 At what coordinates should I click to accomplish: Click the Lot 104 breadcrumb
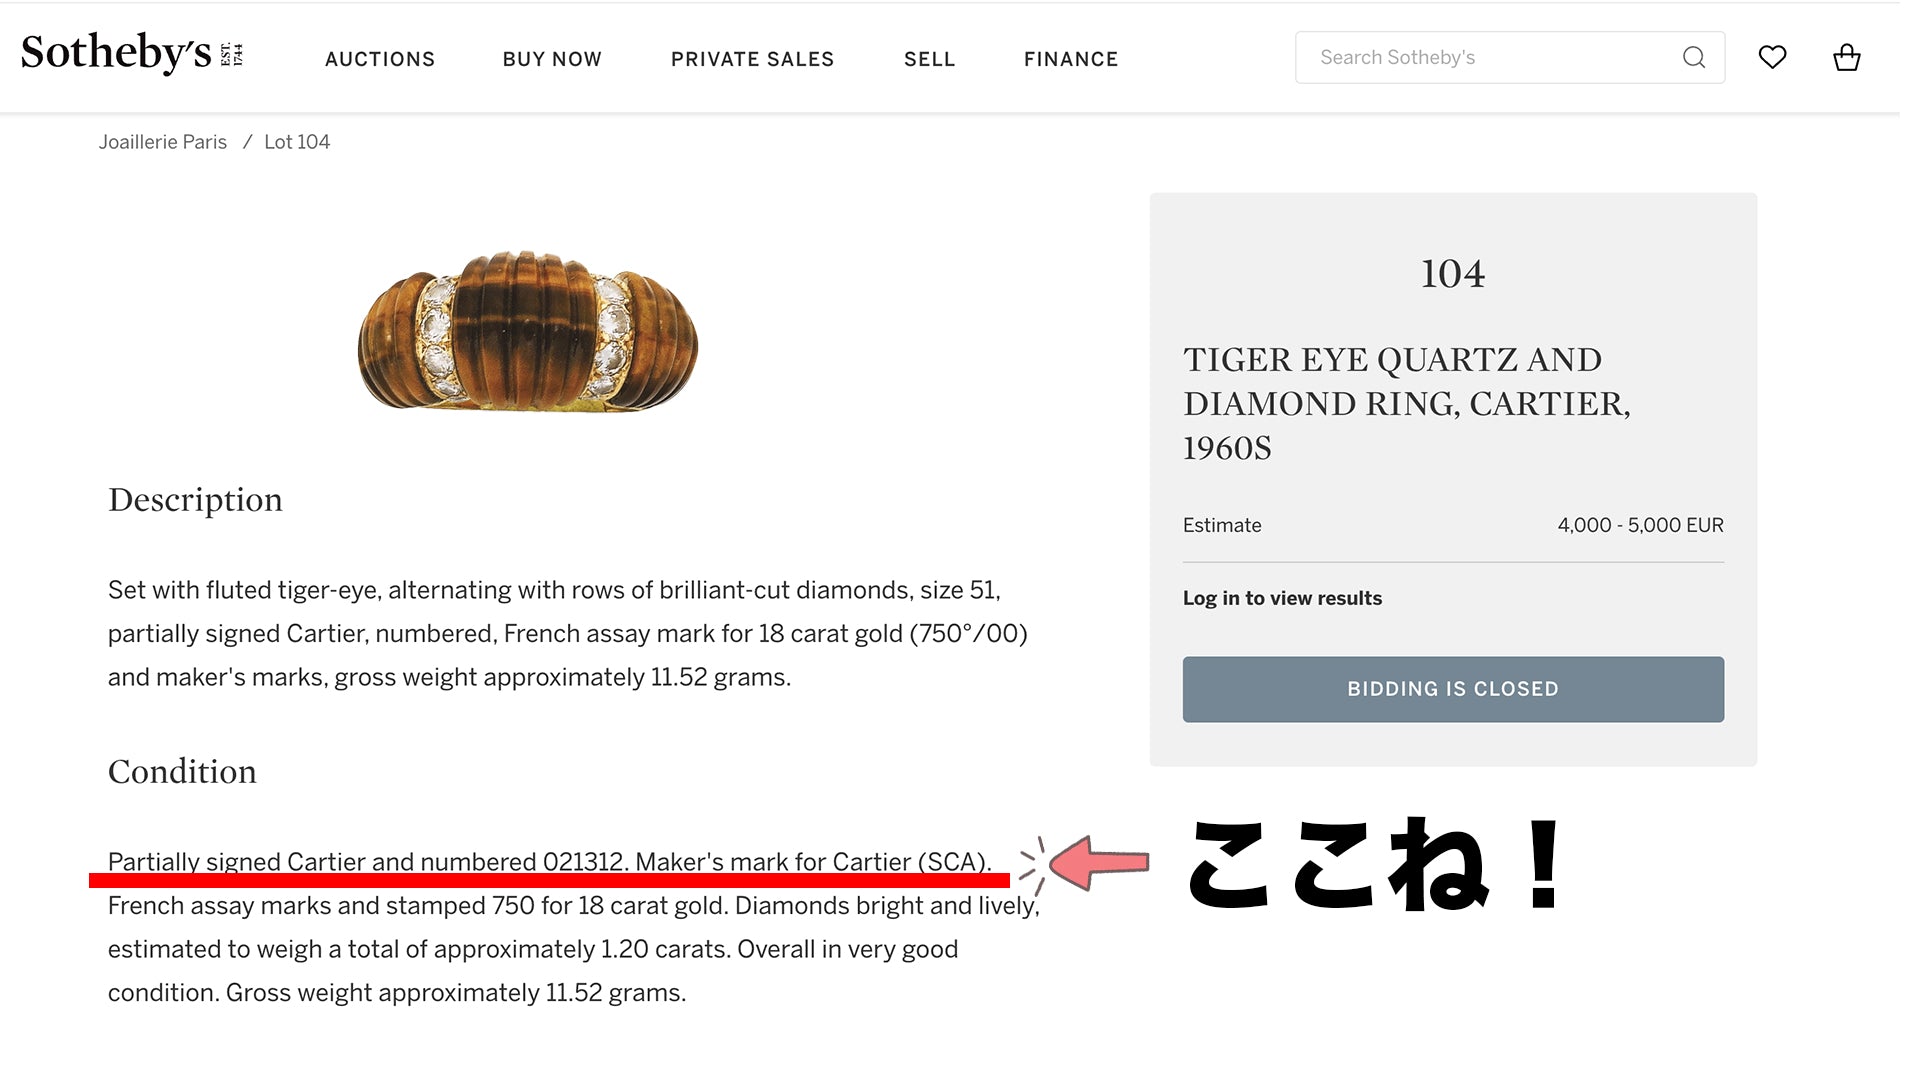(297, 142)
